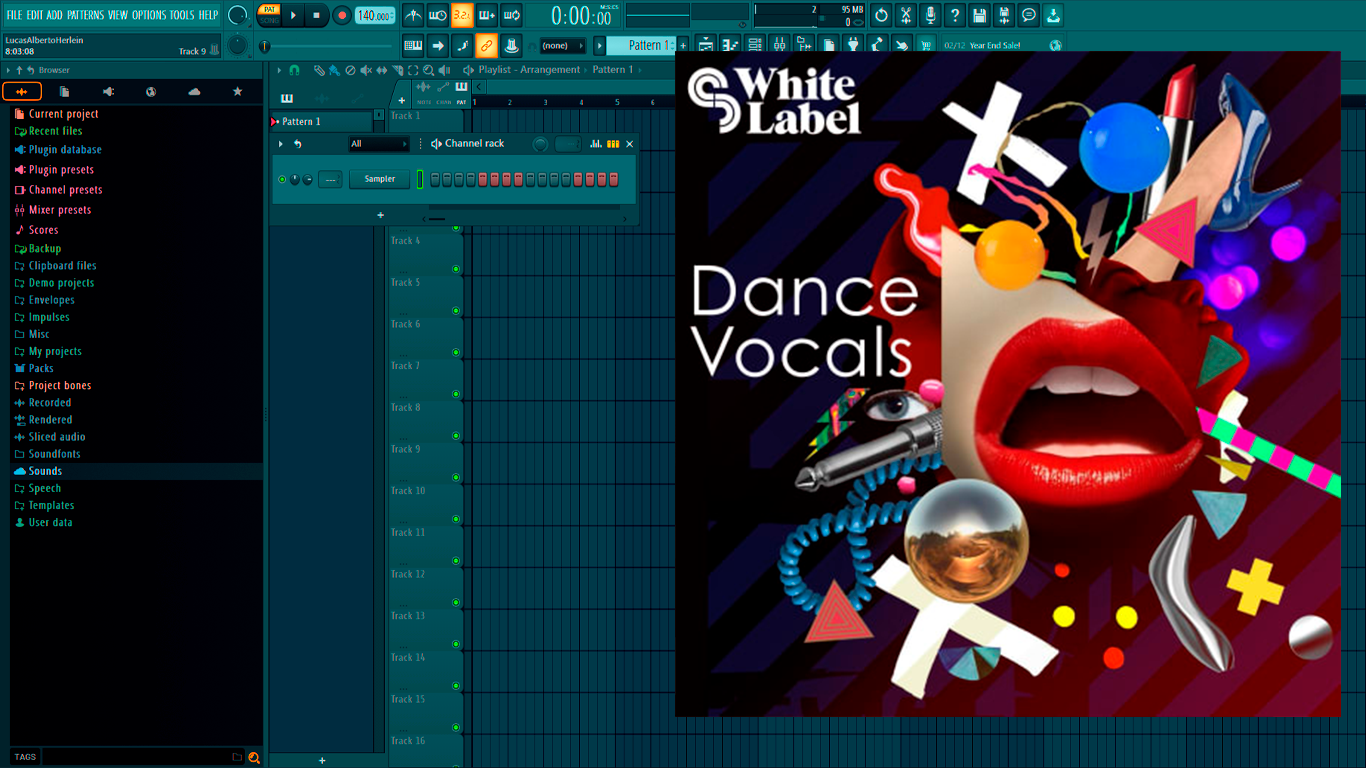Adjust the master volume knob
Screen dimensions: 1366x768
[x=238, y=15]
